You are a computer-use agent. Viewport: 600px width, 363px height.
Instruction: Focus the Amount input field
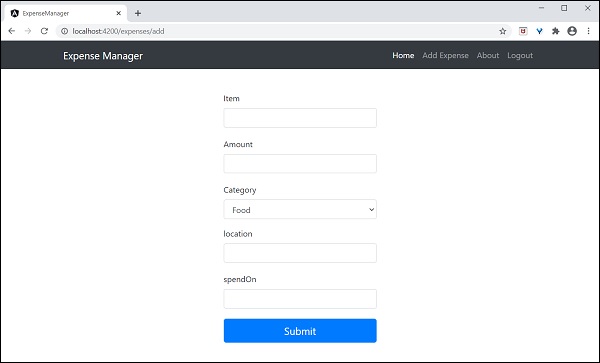click(300, 164)
